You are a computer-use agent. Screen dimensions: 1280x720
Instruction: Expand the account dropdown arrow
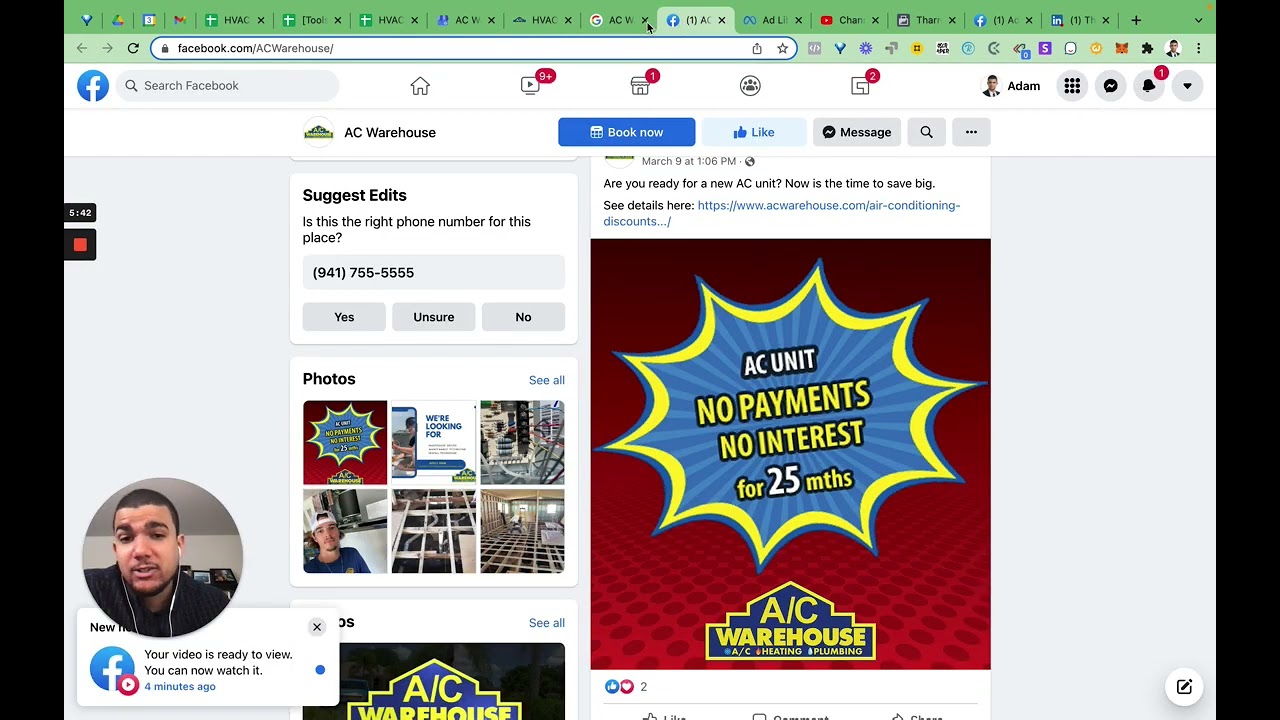[x=1187, y=86]
